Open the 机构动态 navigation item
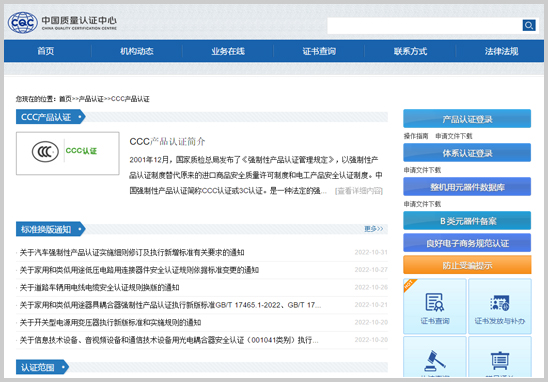 pyautogui.click(x=137, y=51)
